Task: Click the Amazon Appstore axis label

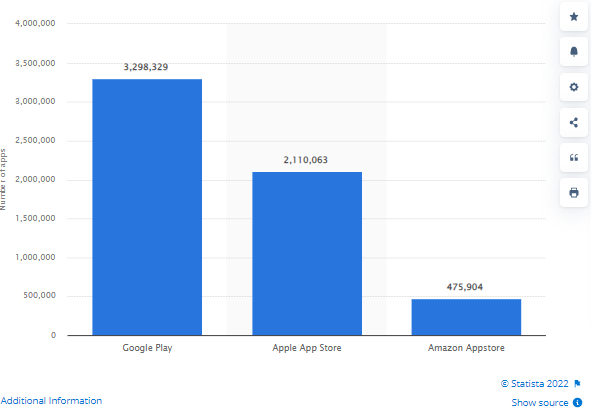Action: coord(466,348)
